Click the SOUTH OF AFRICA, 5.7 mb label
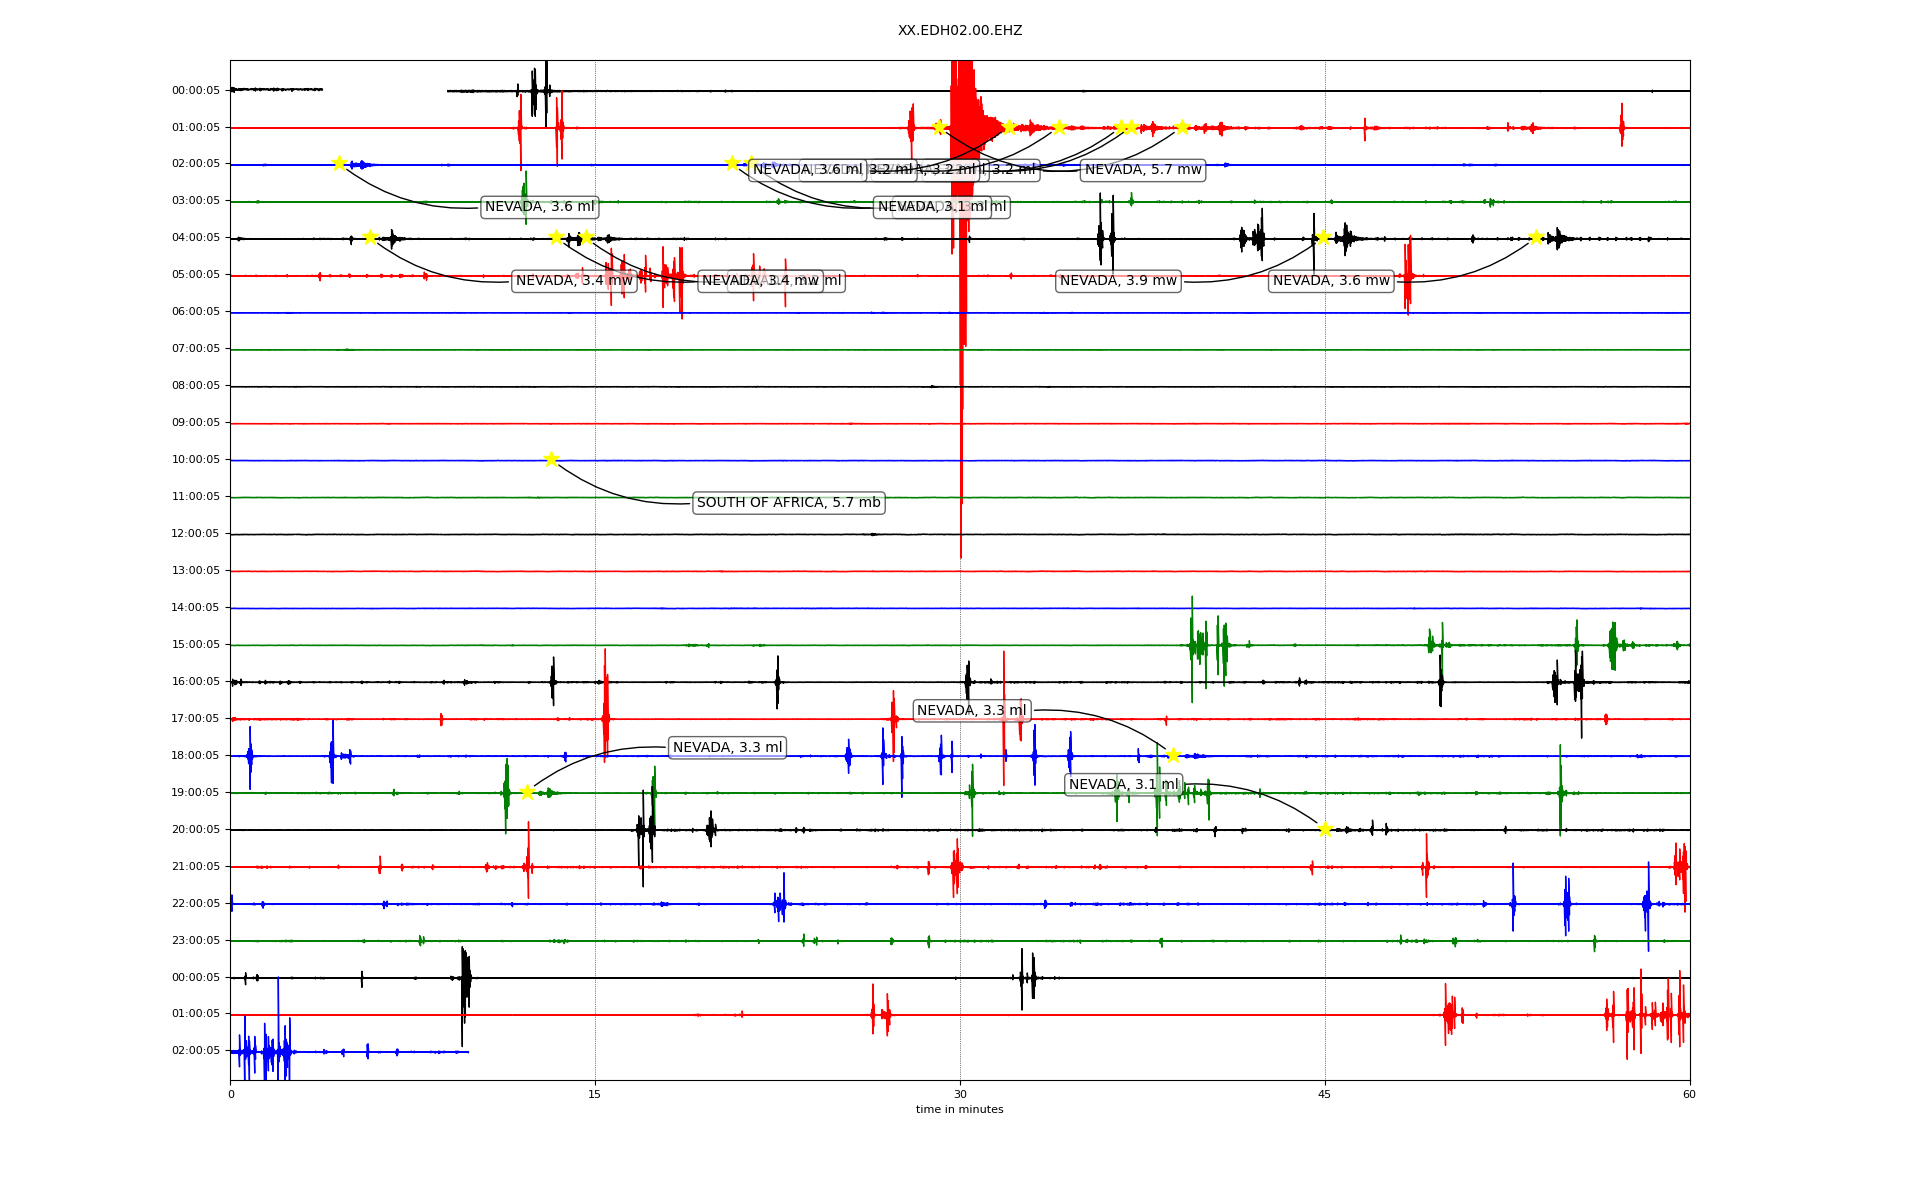 point(788,503)
